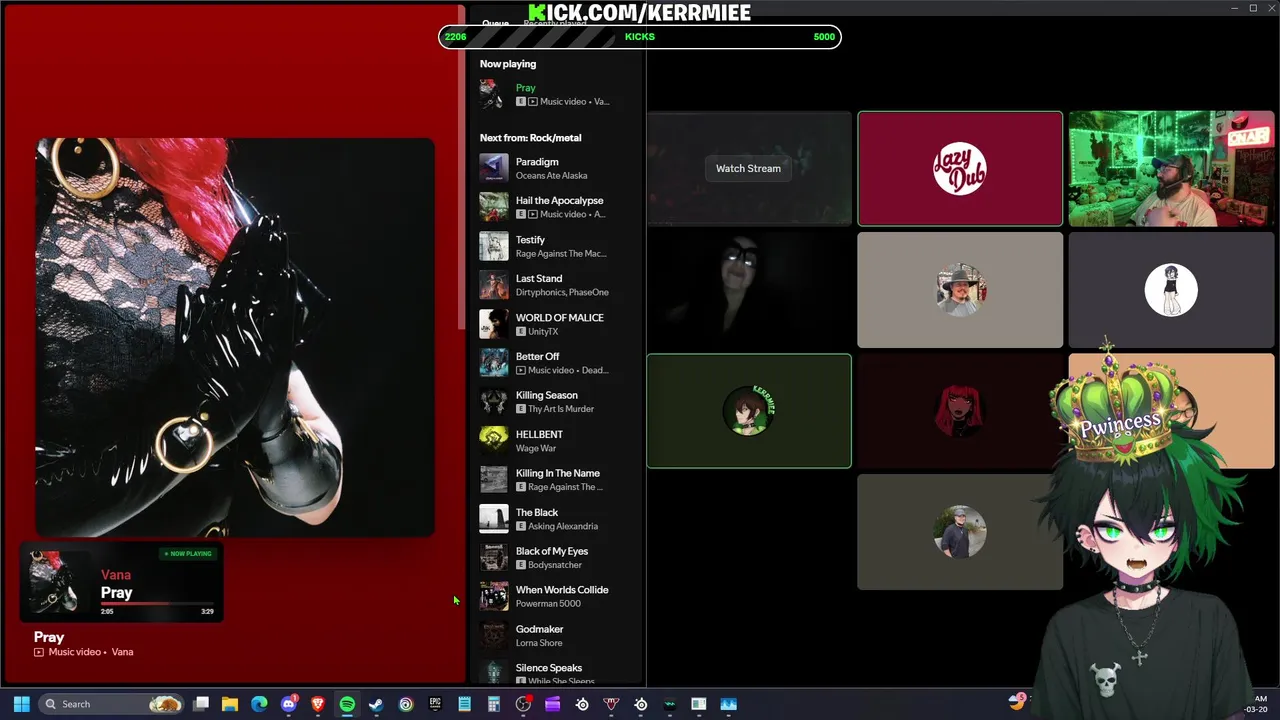This screenshot has width=1280, height=720.
Task: Switch to the Queue tab
Action: 495,23
